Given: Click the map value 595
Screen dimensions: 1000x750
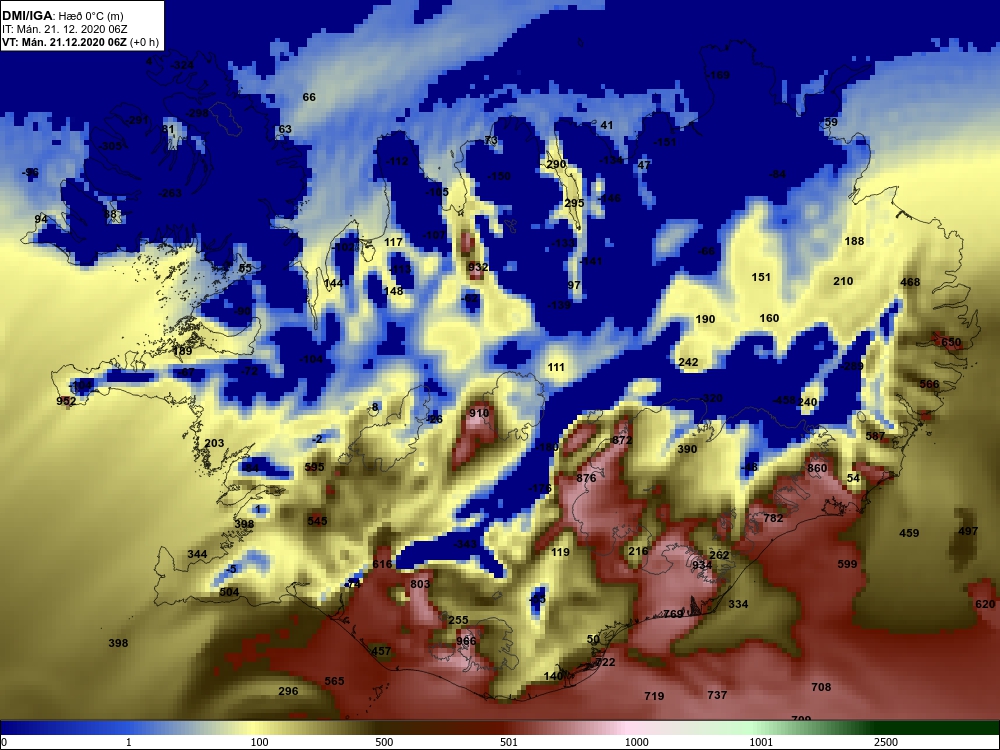Looking at the screenshot, I should [314, 467].
